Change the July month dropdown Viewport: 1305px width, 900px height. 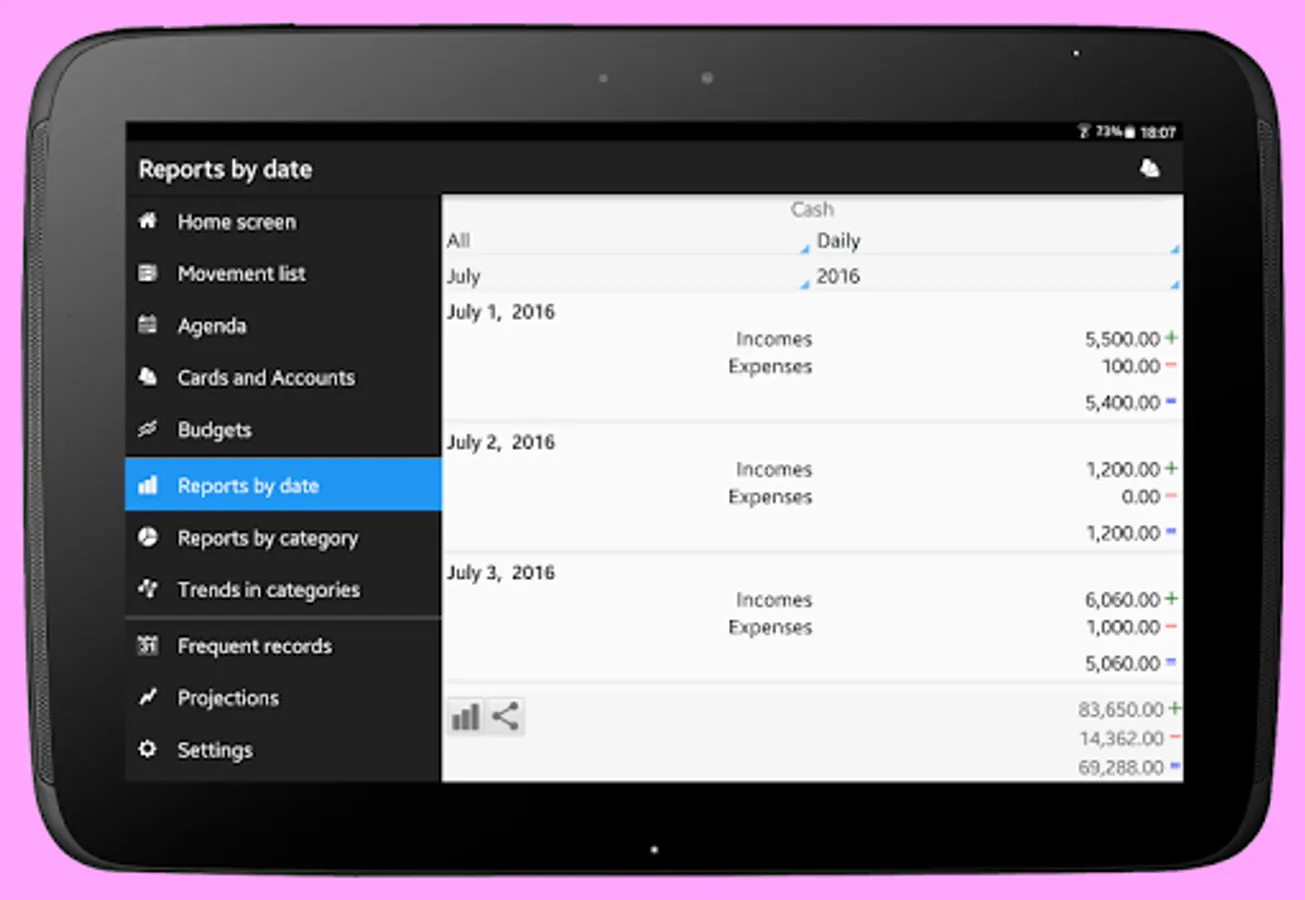627,277
